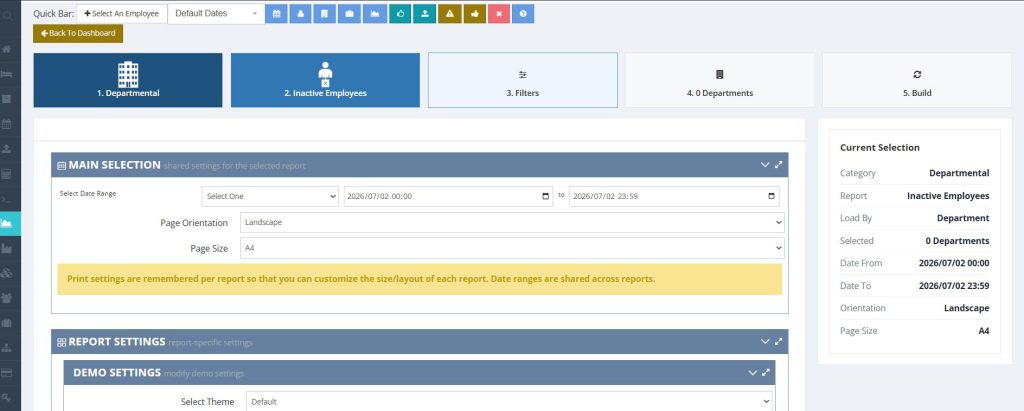Open the Default Dates dropdown
1024x411 pixels.
216,14
